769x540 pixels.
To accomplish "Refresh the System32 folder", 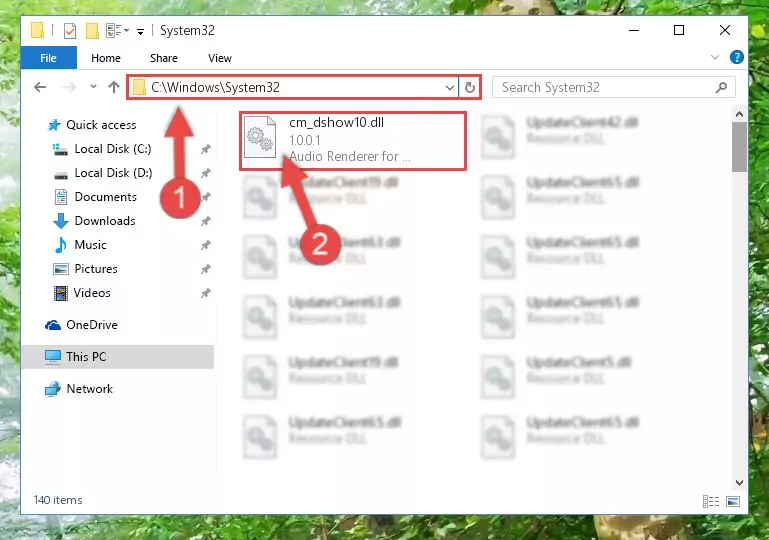I will [x=470, y=88].
